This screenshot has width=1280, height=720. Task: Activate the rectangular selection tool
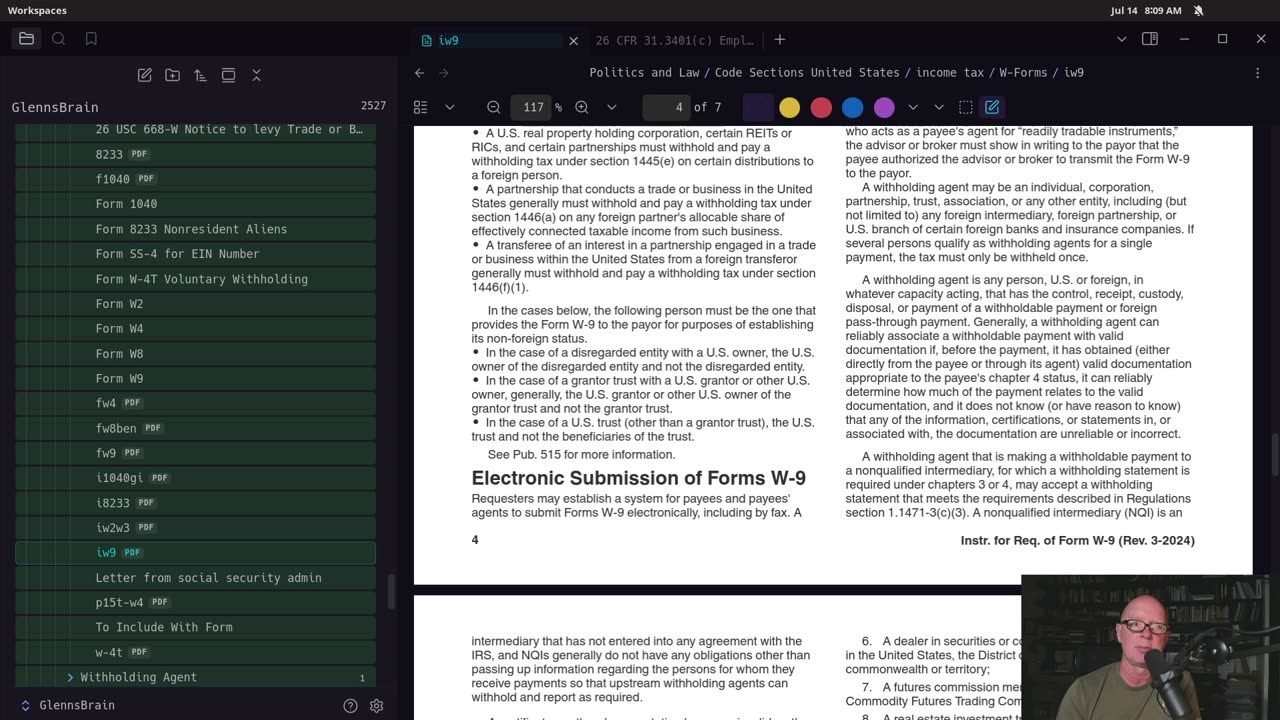pyautogui.click(x=965, y=107)
